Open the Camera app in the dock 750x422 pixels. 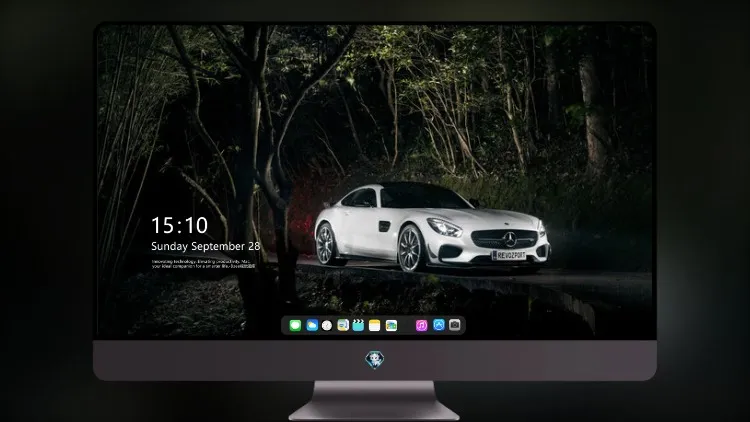click(x=455, y=325)
